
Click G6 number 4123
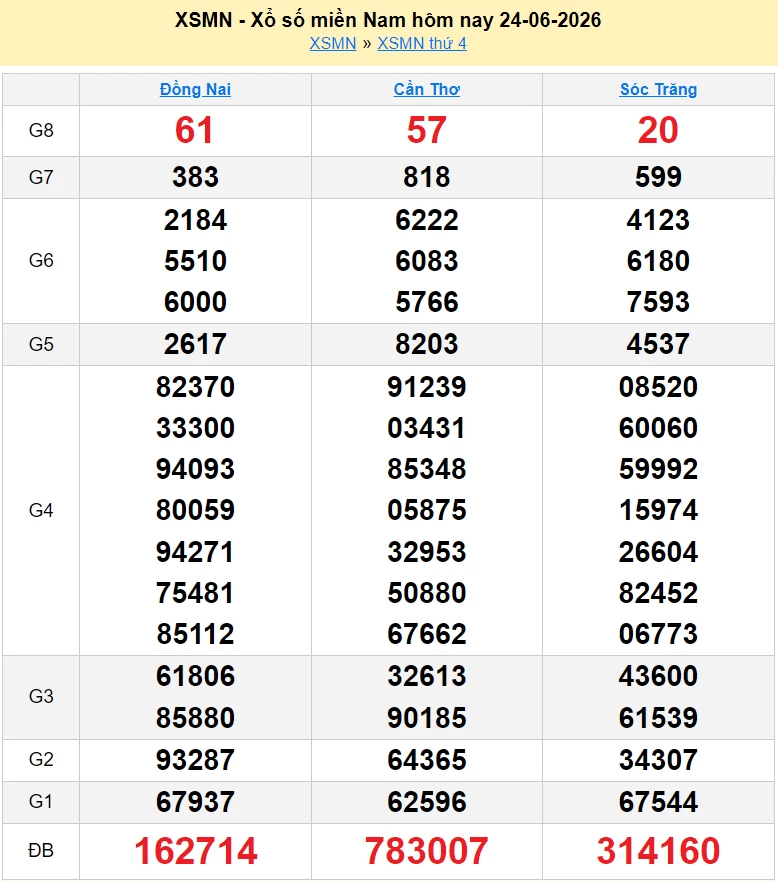pos(658,220)
